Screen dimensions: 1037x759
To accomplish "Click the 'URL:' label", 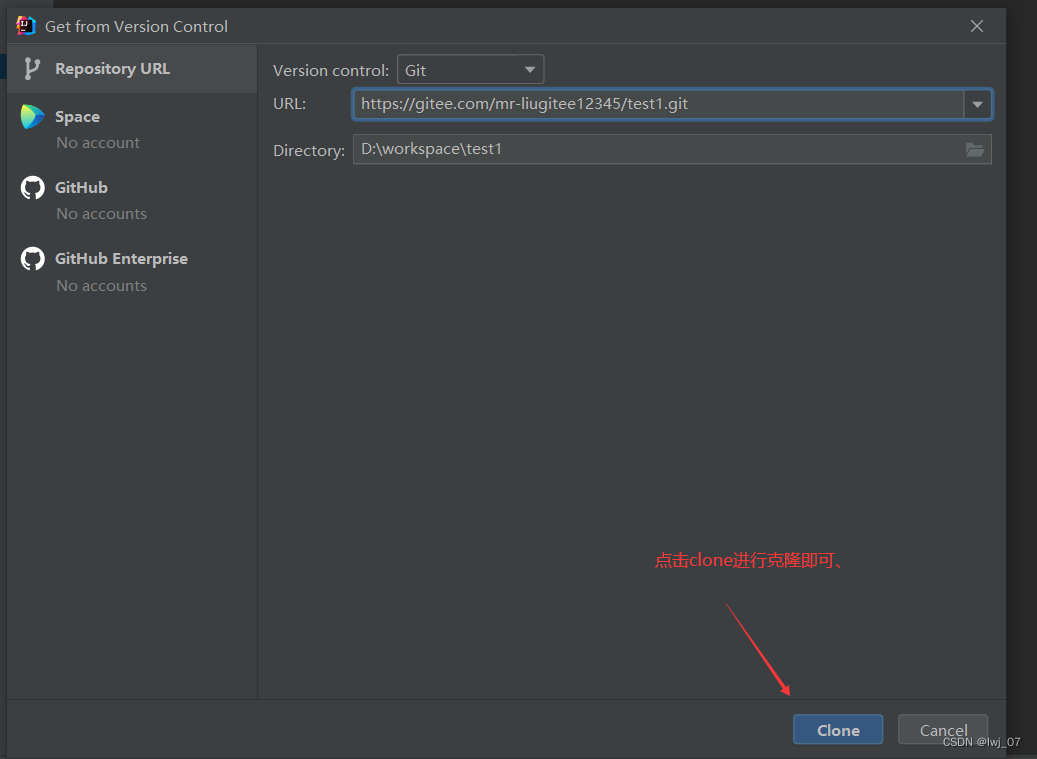I will point(290,104).
